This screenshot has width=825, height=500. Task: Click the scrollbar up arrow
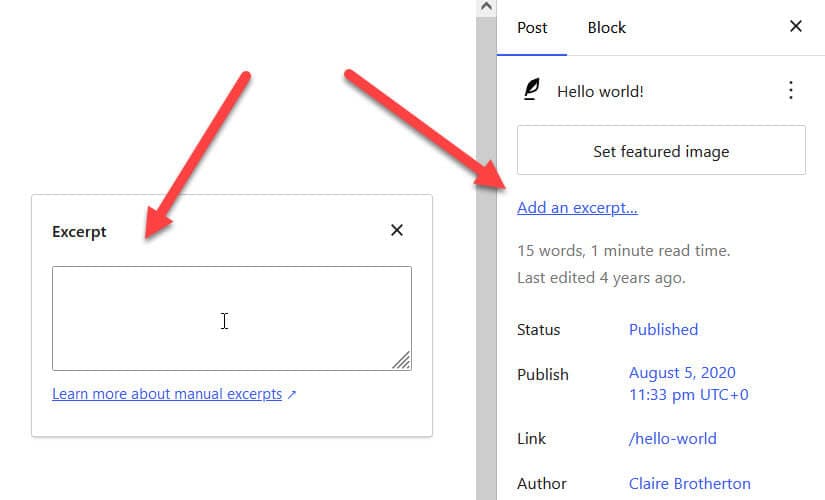pyautogui.click(x=486, y=7)
